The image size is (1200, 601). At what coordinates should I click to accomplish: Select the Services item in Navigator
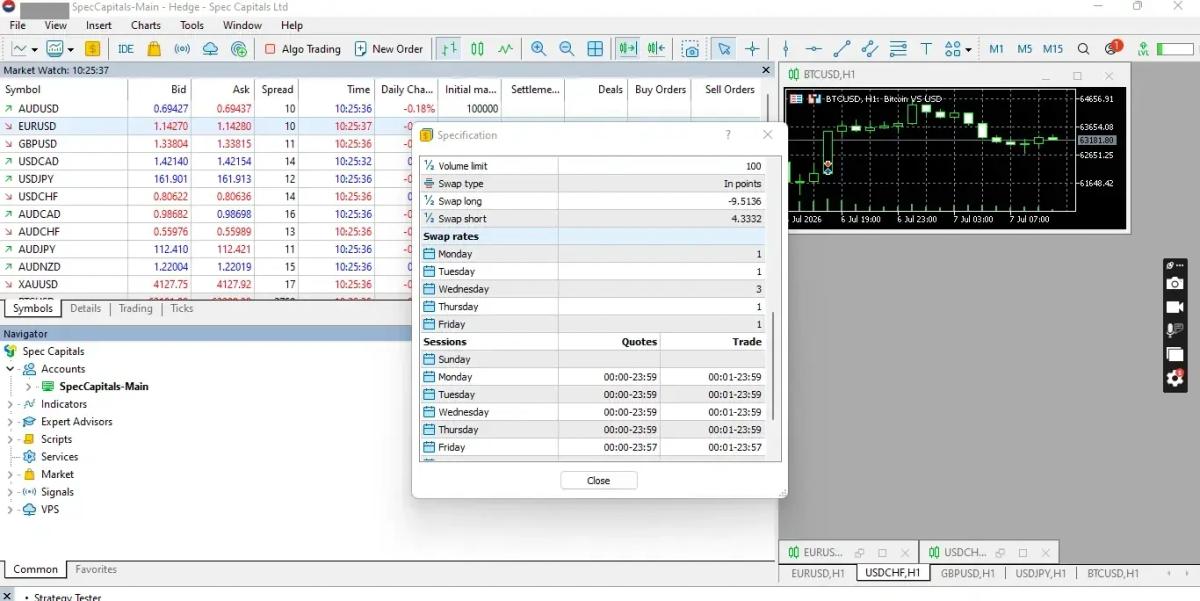(59, 457)
